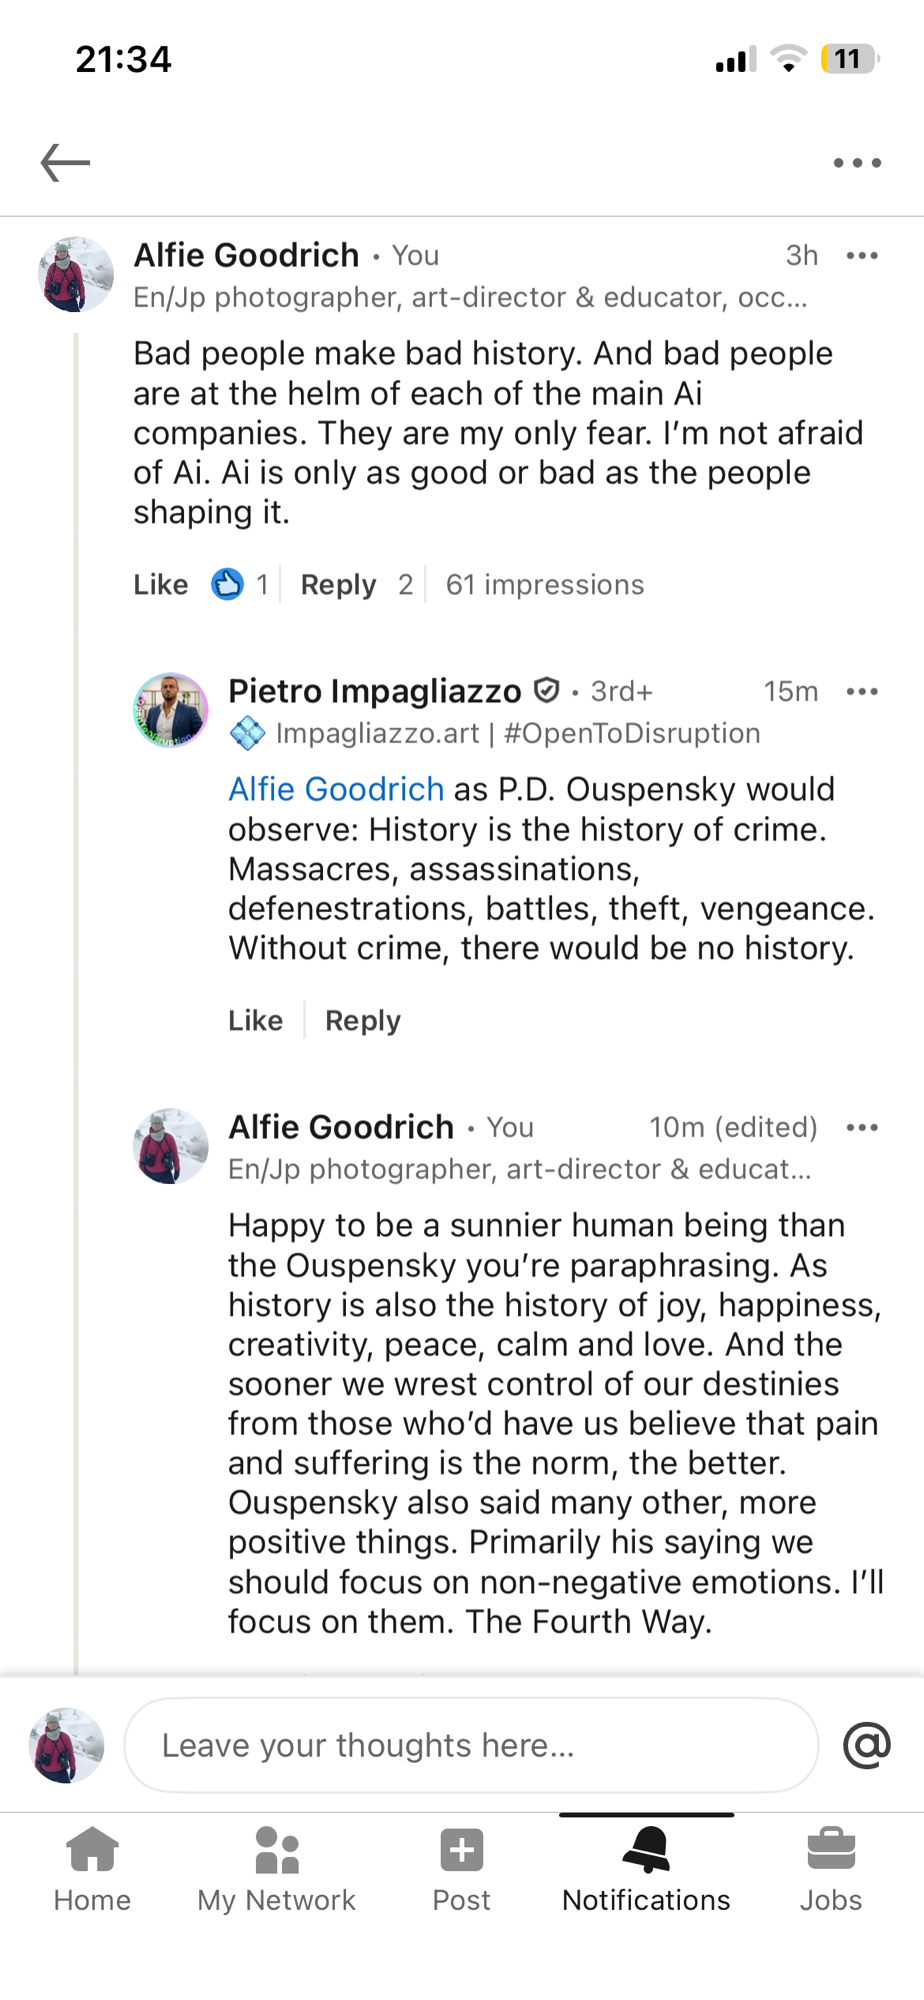Open Pietro Impagliazzo's profile picture
Screen dimensions: 924x2000
pyautogui.click(x=171, y=710)
